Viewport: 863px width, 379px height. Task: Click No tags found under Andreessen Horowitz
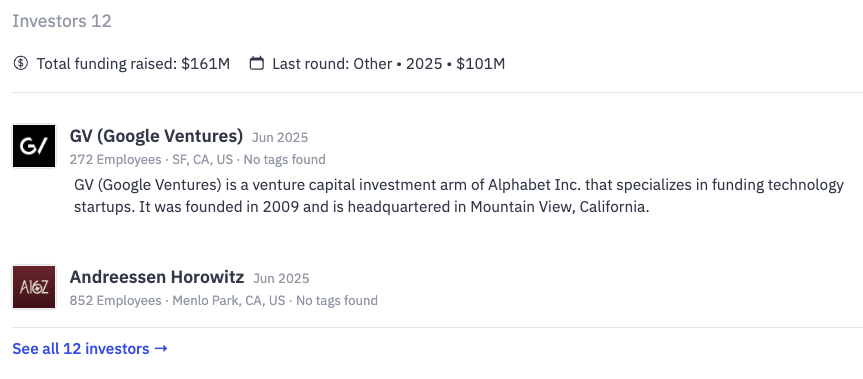click(x=337, y=300)
